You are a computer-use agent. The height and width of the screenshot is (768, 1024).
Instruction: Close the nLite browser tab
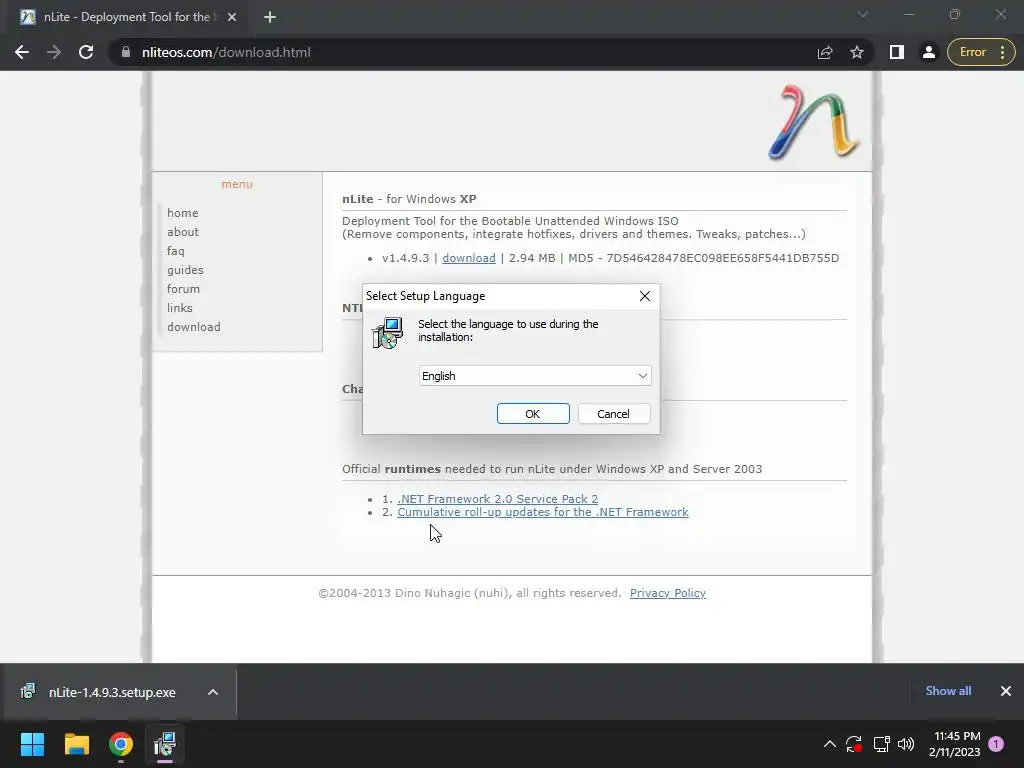point(232,17)
